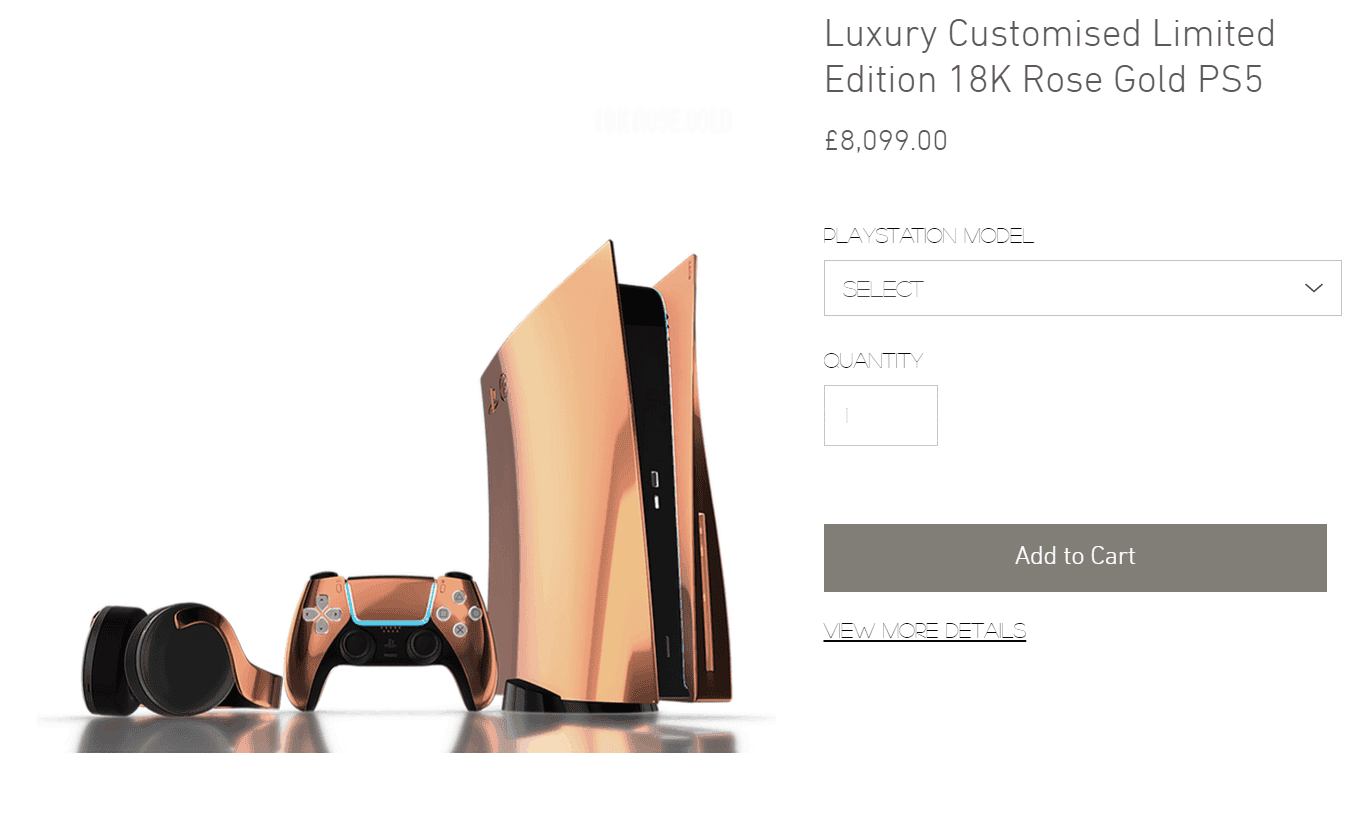Click the controller's right analog stick
Viewport: 1346px width, 818px height.
coord(423,646)
